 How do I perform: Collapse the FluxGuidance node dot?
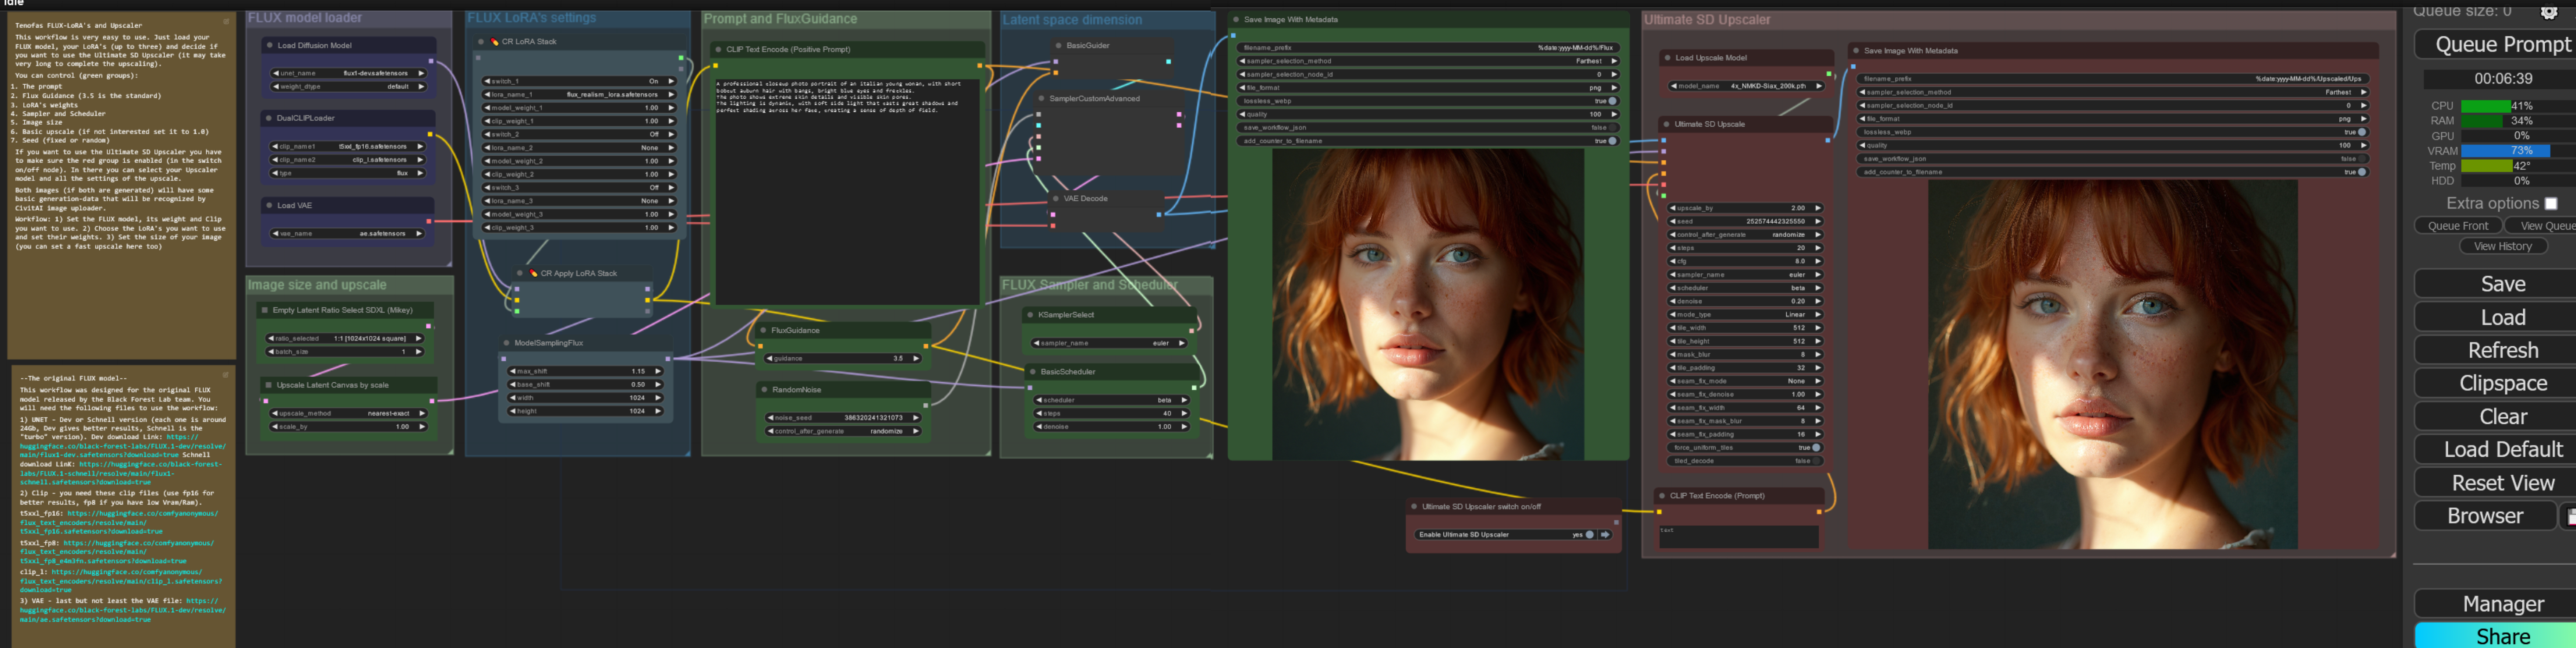pyautogui.click(x=763, y=330)
